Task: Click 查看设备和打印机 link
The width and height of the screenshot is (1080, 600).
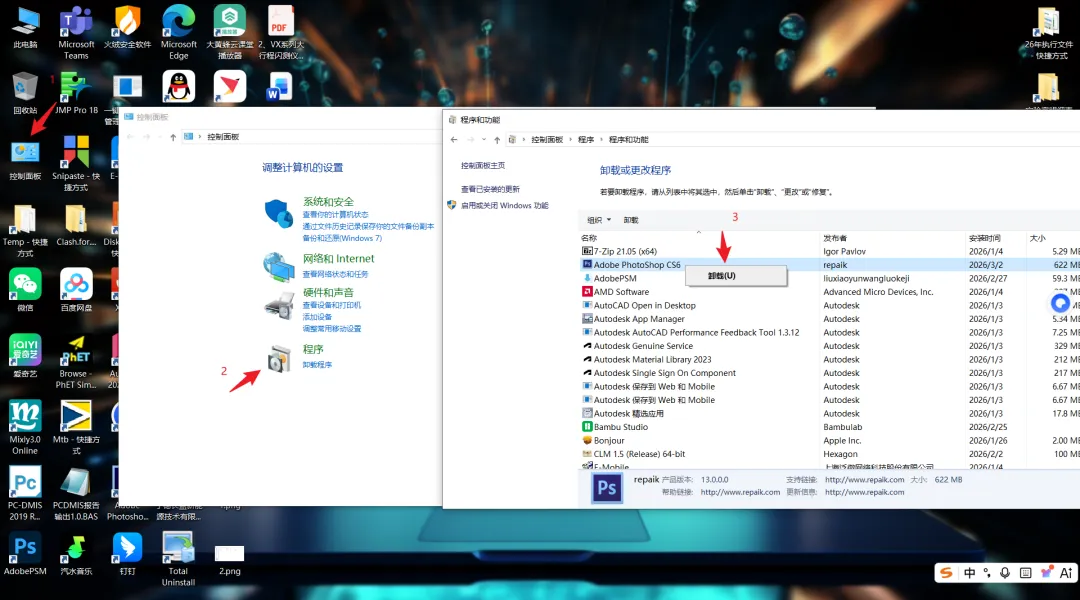Action: (331, 305)
